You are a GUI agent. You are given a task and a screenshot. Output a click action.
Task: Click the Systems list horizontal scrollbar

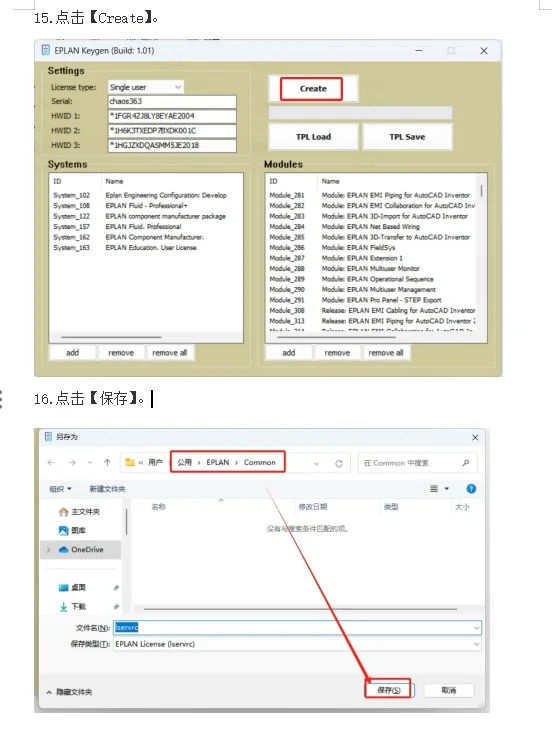click(x=111, y=337)
